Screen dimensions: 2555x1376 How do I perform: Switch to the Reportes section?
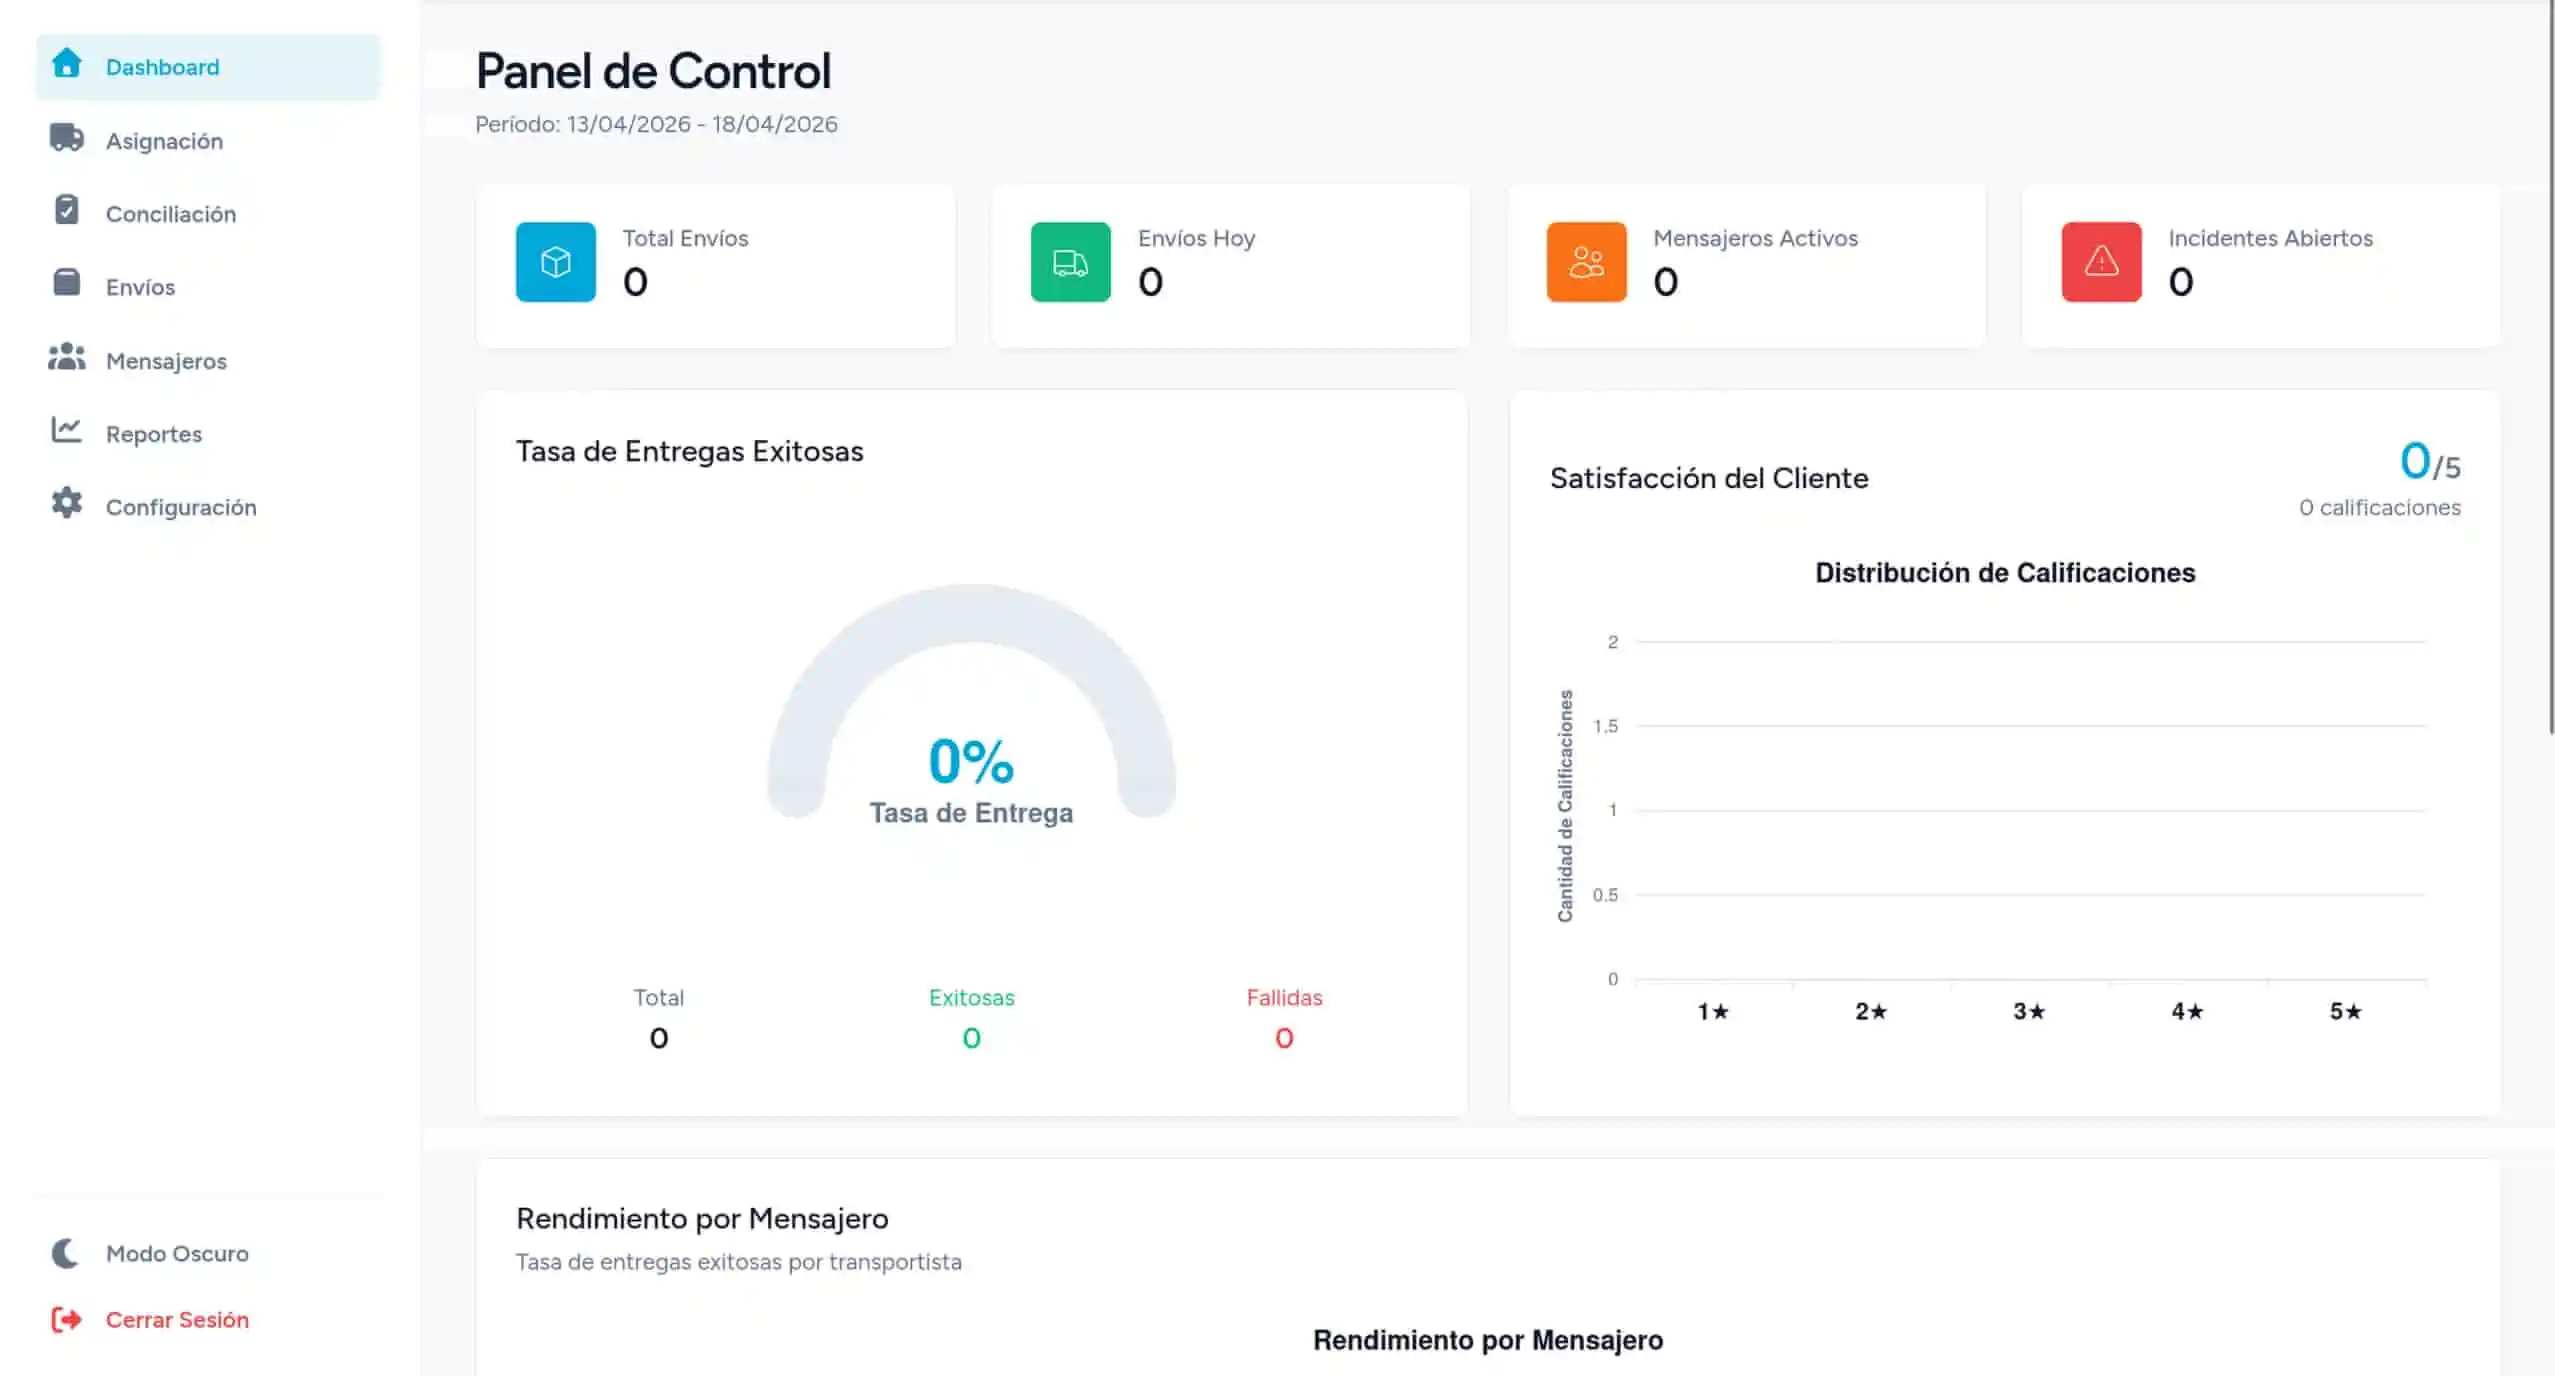tap(153, 433)
